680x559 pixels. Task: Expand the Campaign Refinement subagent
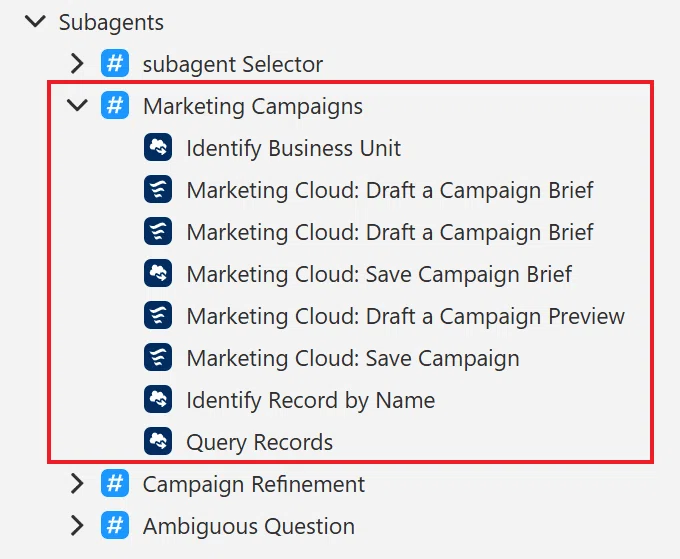click(77, 483)
